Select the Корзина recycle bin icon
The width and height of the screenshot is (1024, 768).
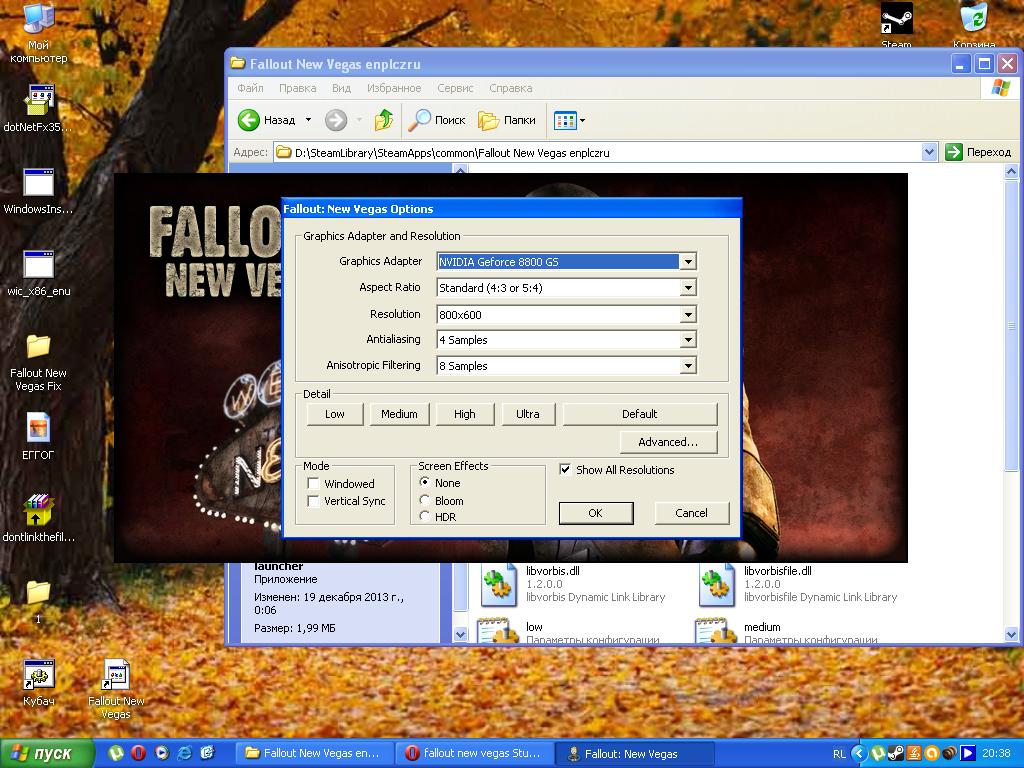coord(974,18)
